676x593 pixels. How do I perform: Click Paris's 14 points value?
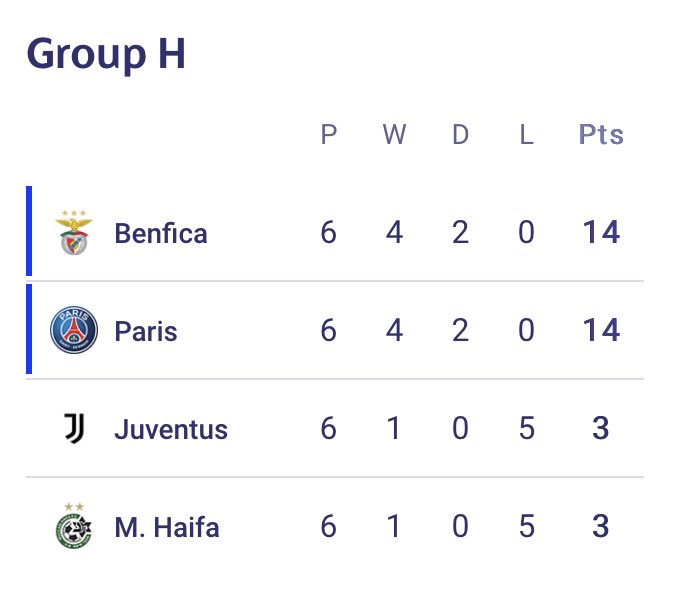601,331
